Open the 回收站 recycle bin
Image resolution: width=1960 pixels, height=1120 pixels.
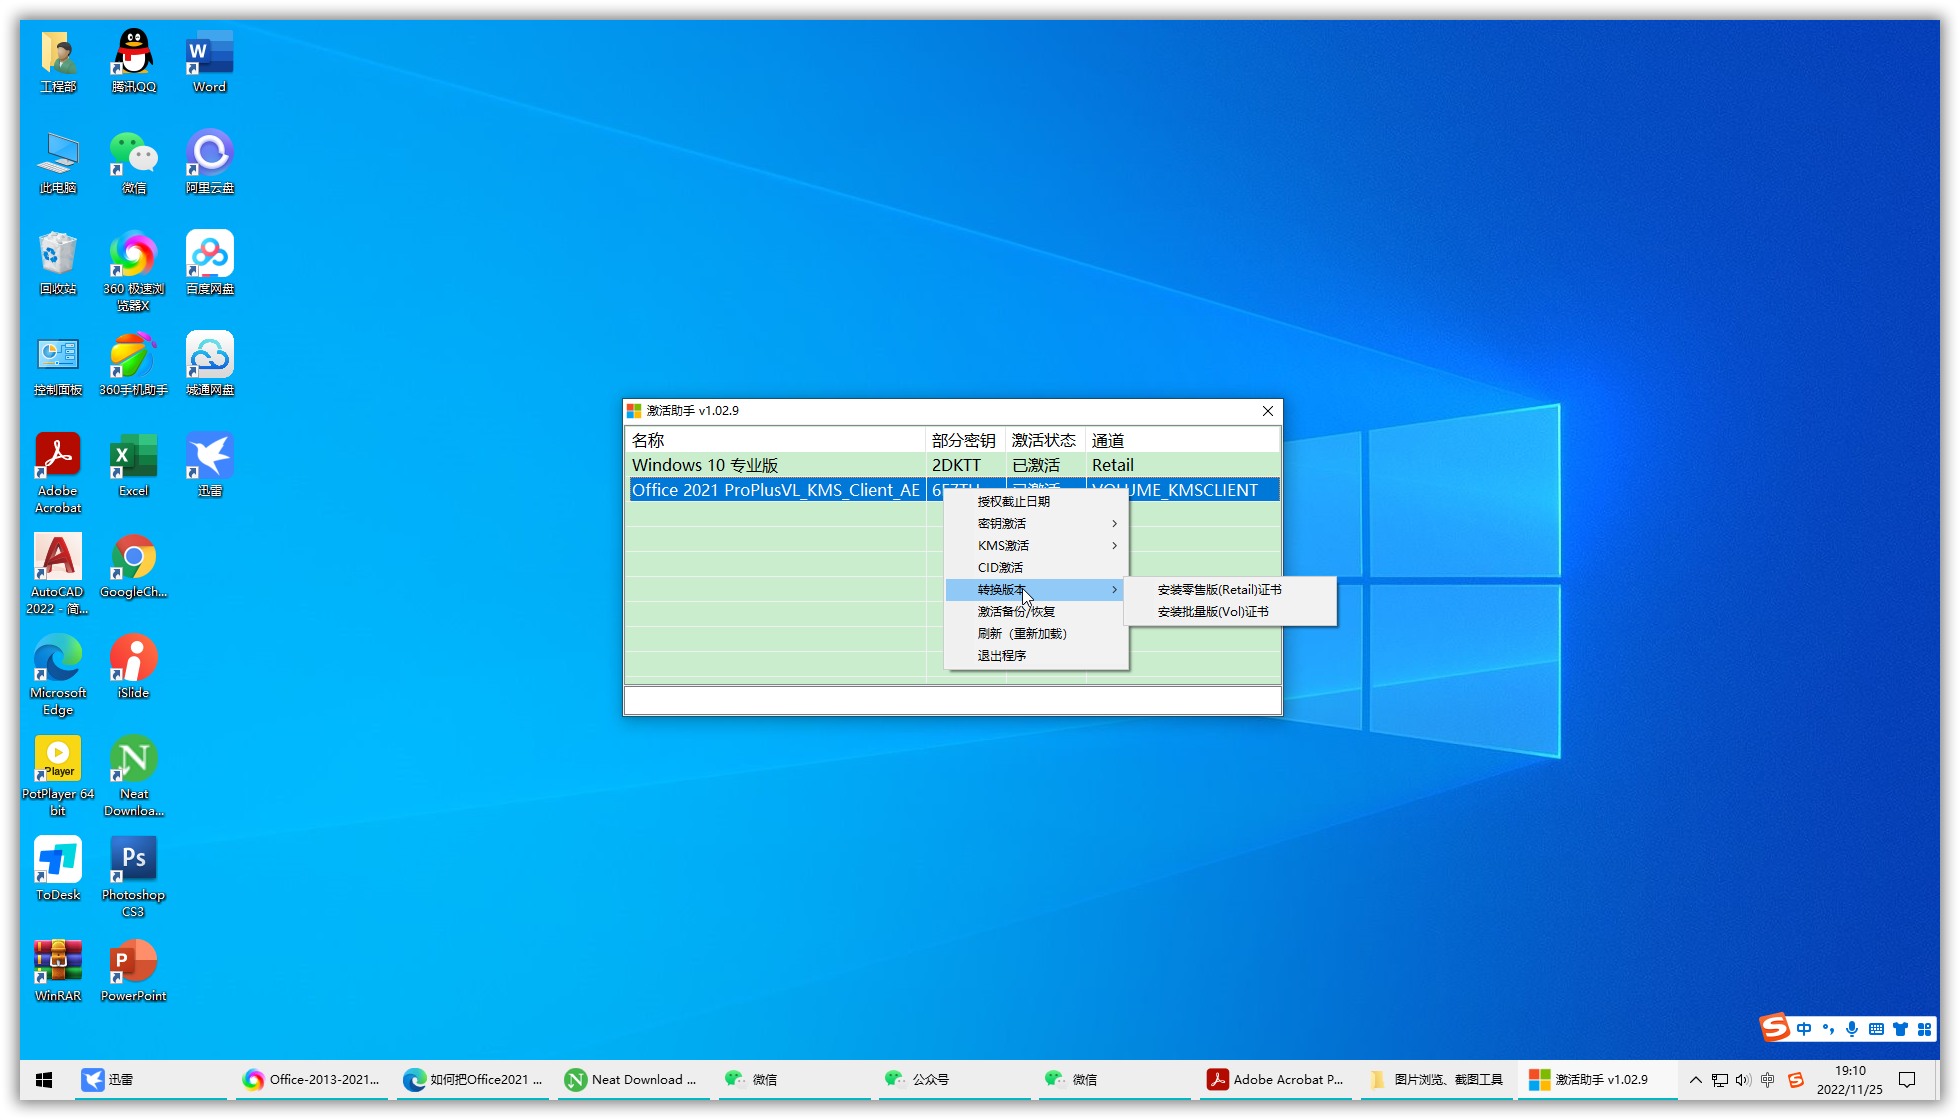coord(58,263)
